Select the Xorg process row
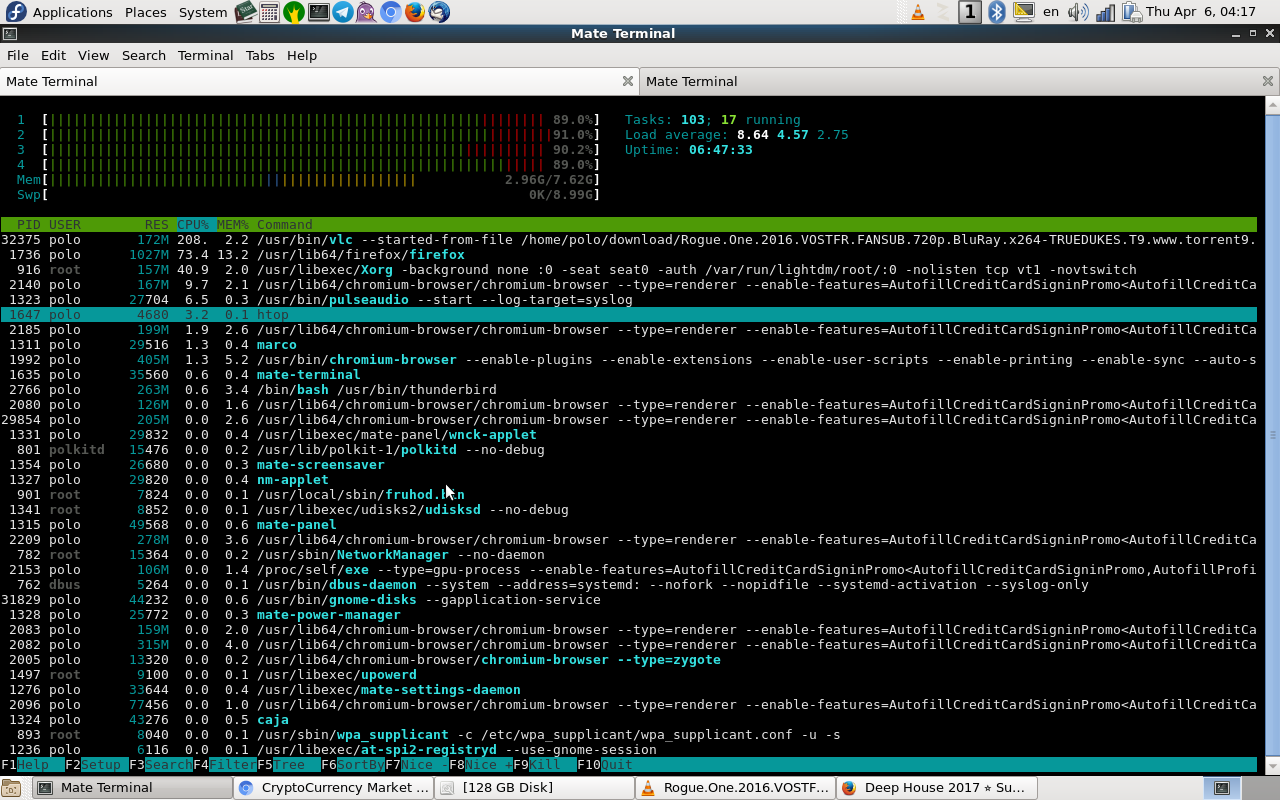The width and height of the screenshot is (1280, 800). 628,270
